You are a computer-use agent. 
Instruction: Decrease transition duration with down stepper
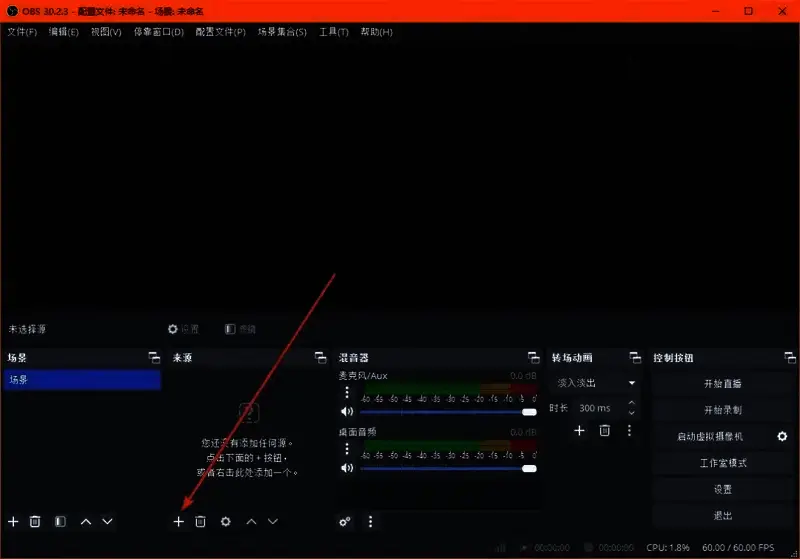(x=632, y=413)
